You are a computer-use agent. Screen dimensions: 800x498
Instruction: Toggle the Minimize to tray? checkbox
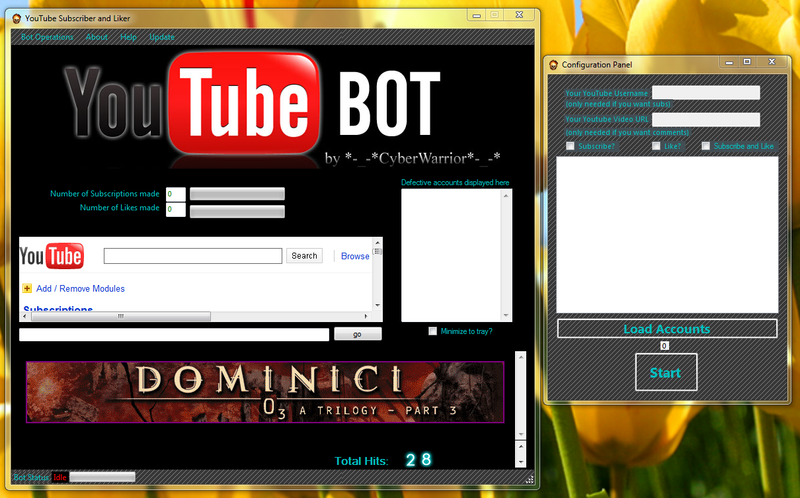click(433, 331)
